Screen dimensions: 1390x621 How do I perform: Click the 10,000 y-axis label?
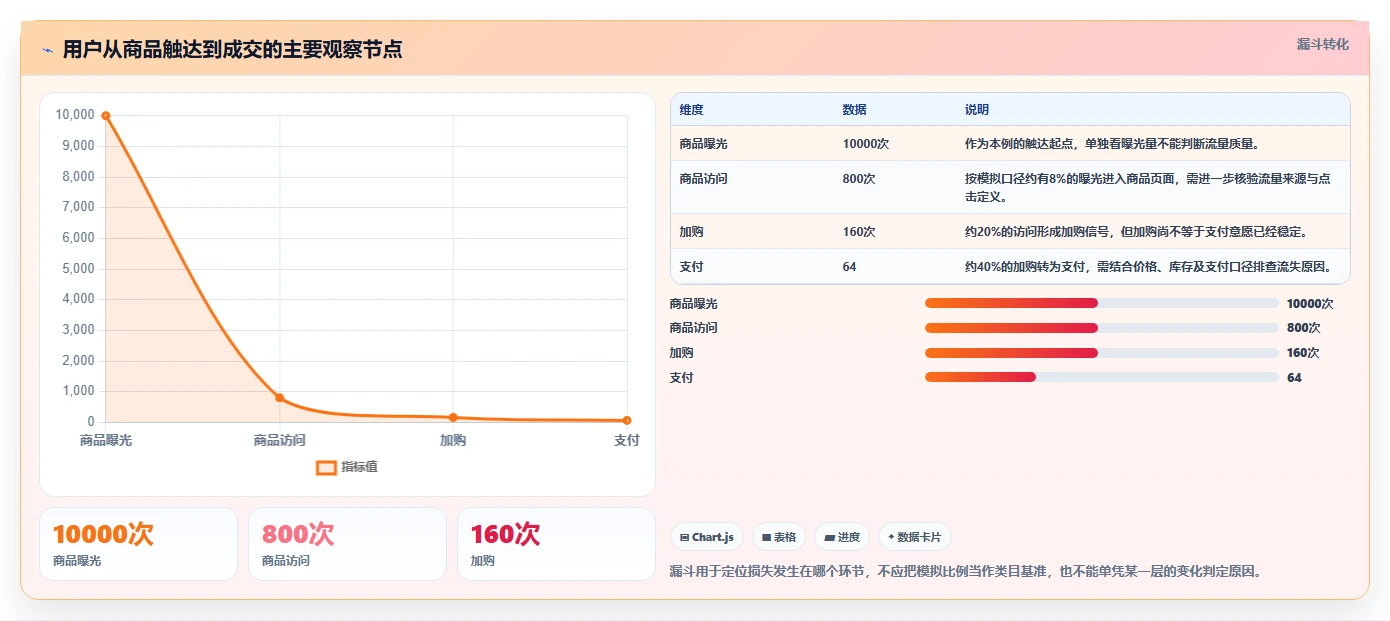(x=75, y=115)
